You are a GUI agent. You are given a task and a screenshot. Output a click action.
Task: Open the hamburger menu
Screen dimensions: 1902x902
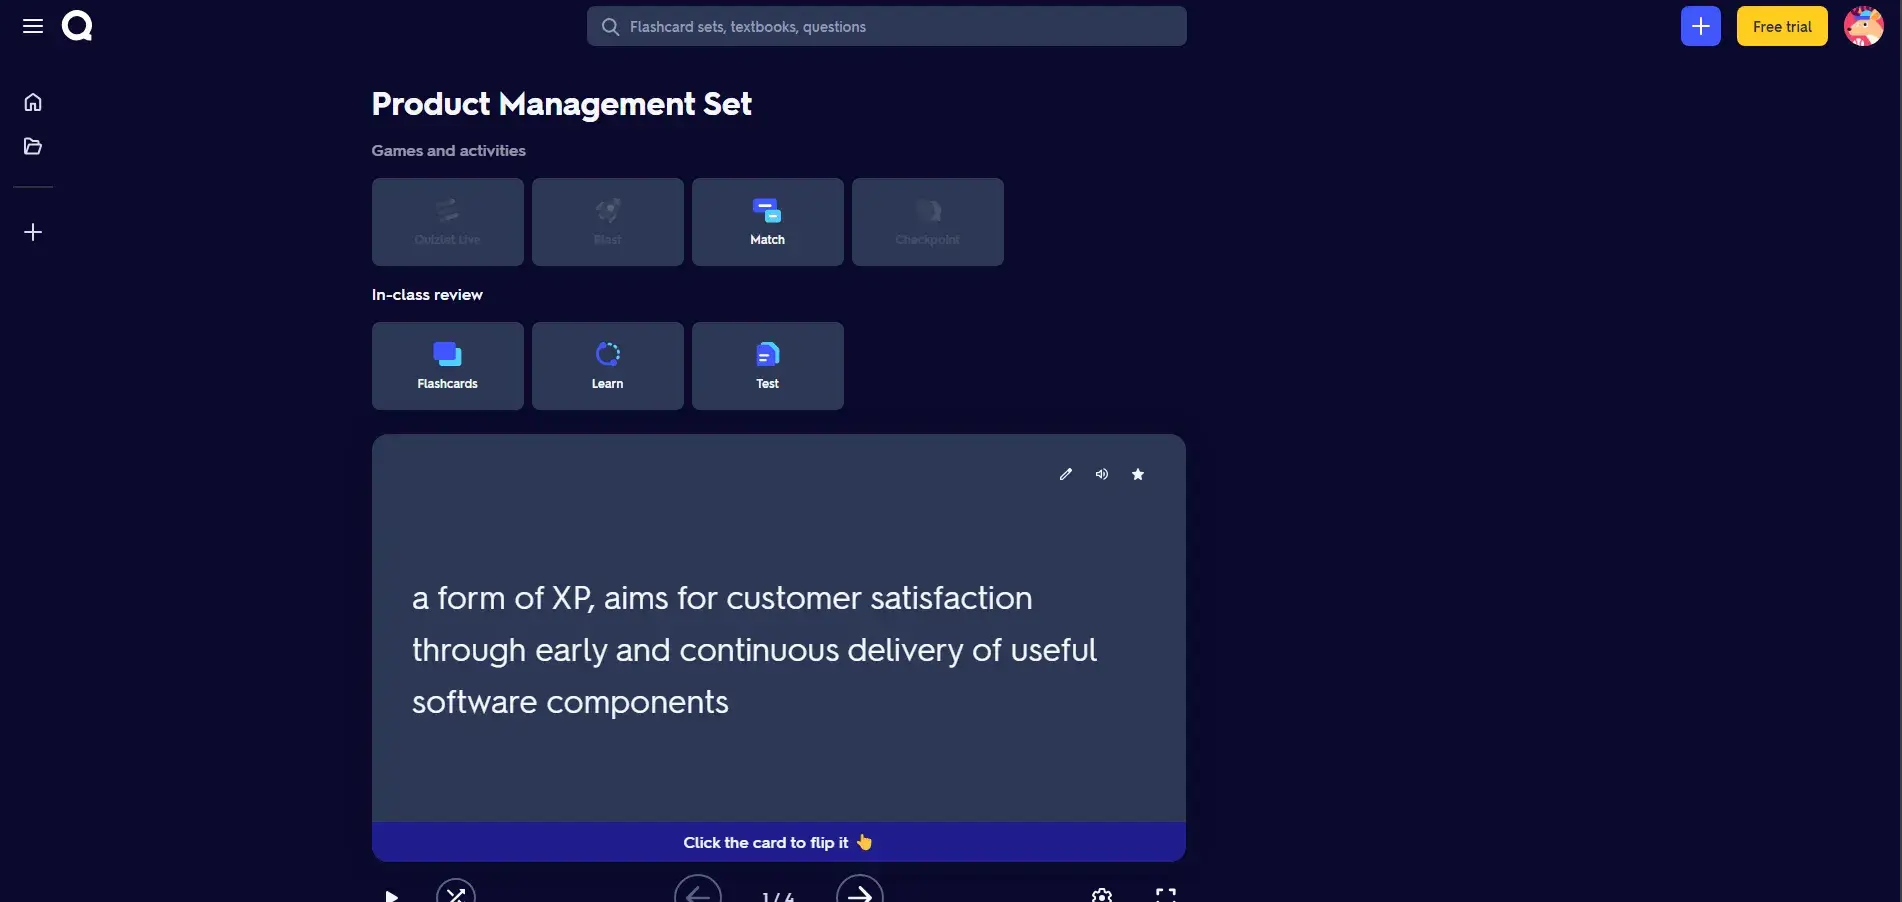[x=33, y=26]
